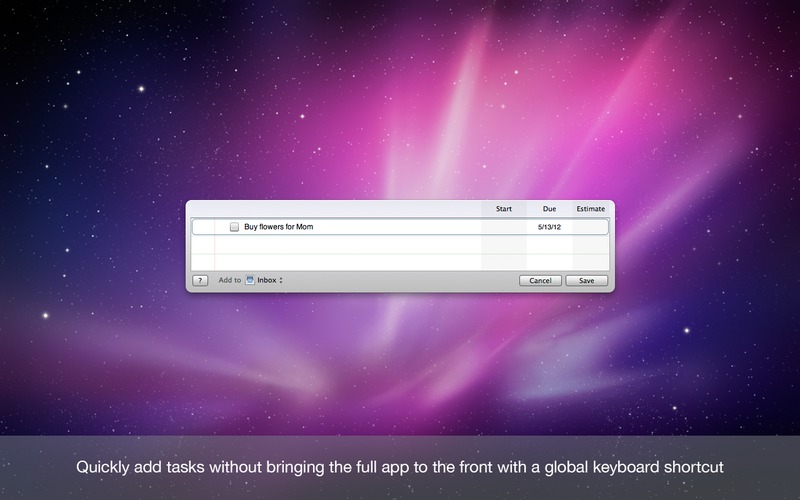Click the Due column header
The height and width of the screenshot is (500, 800).
click(549, 209)
